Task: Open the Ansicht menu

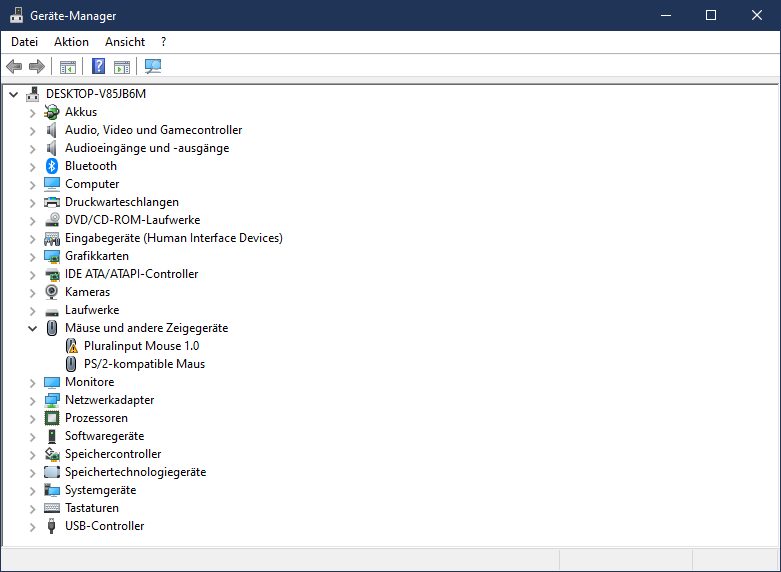Action: click(x=125, y=42)
